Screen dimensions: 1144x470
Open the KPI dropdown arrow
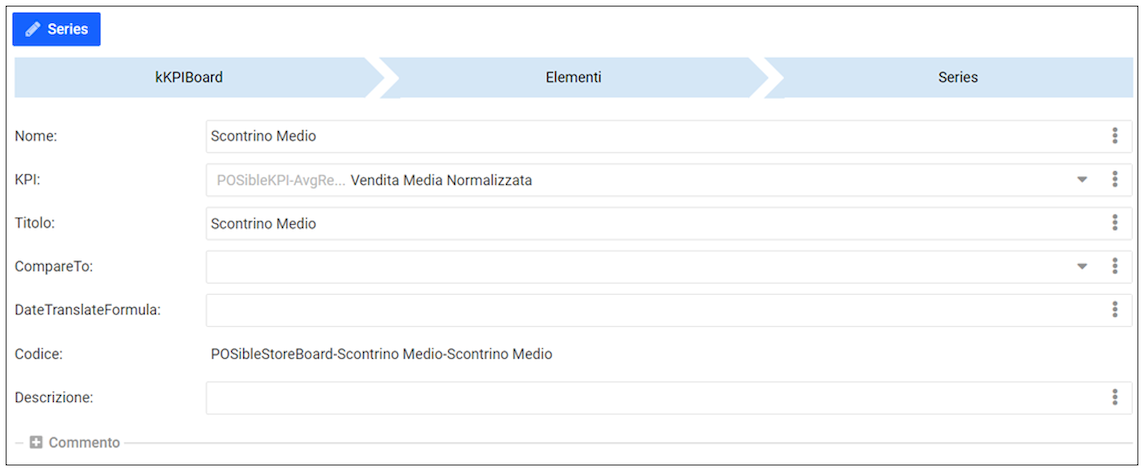point(1081,180)
